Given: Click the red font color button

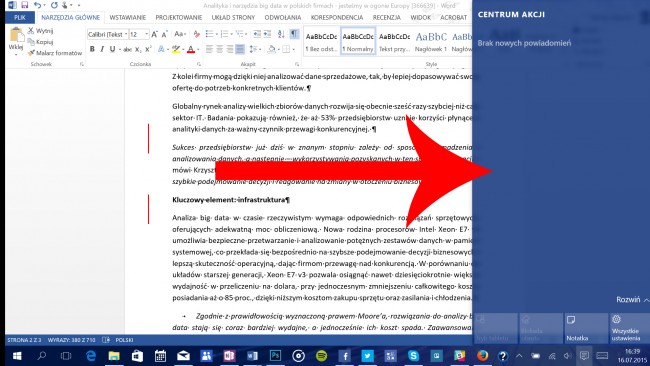Looking at the screenshot, I should (190, 49).
